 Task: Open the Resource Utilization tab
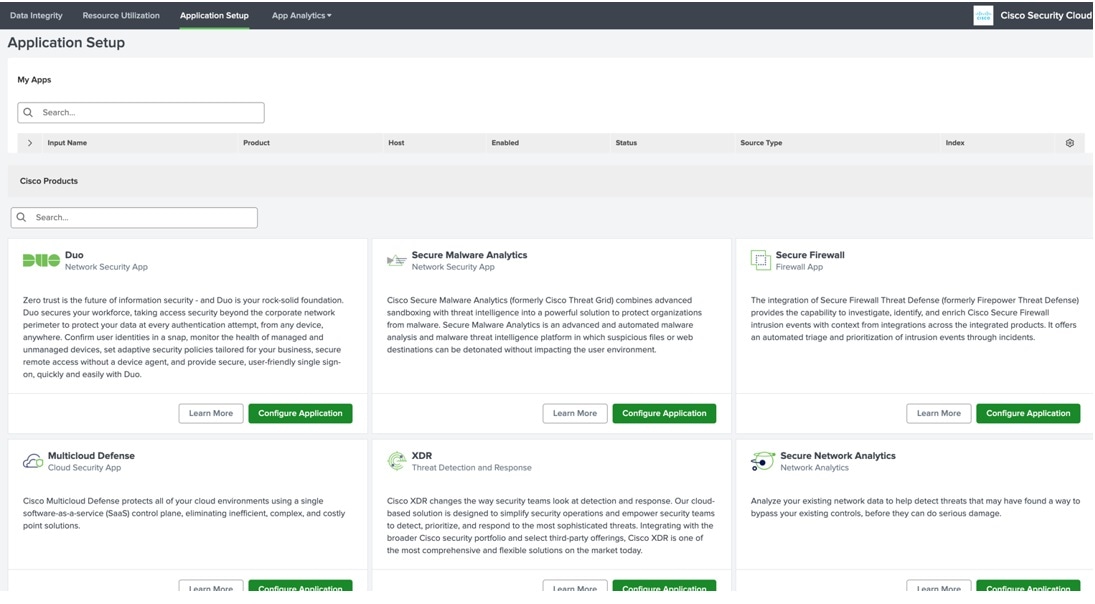tap(121, 16)
